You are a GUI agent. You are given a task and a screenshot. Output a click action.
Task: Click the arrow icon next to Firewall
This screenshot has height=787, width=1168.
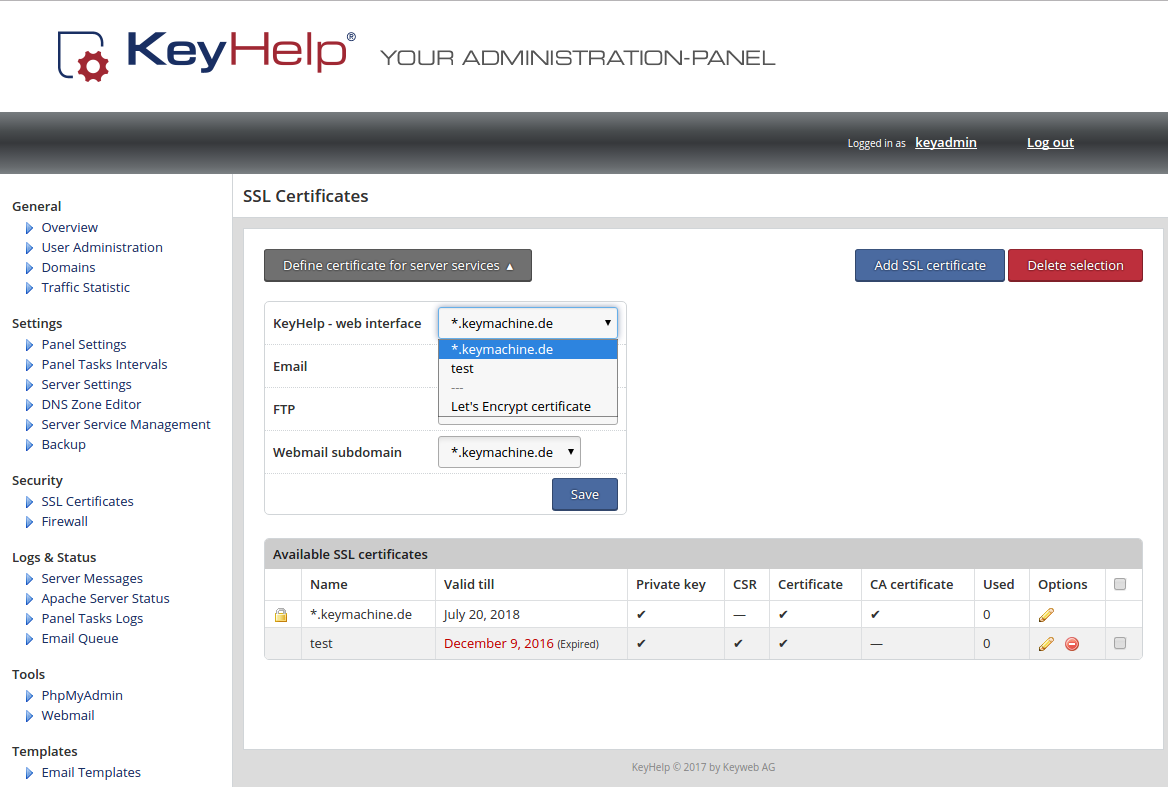point(30,522)
